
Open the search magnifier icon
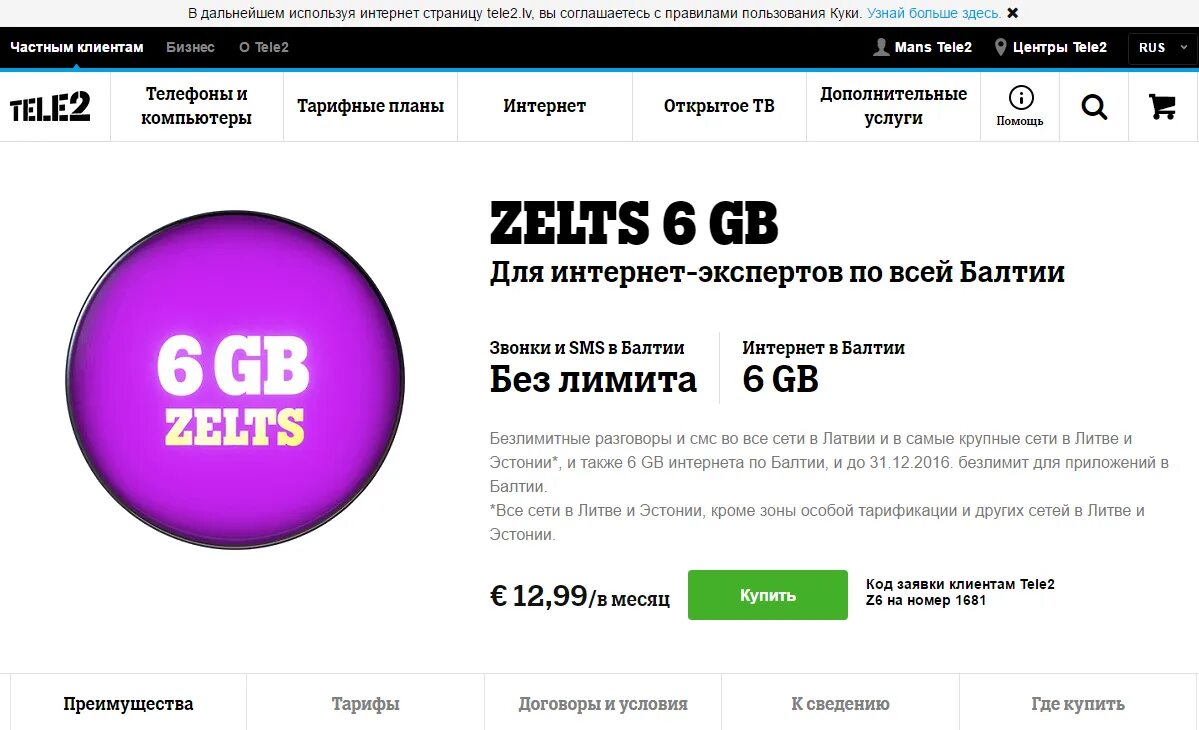point(1093,107)
